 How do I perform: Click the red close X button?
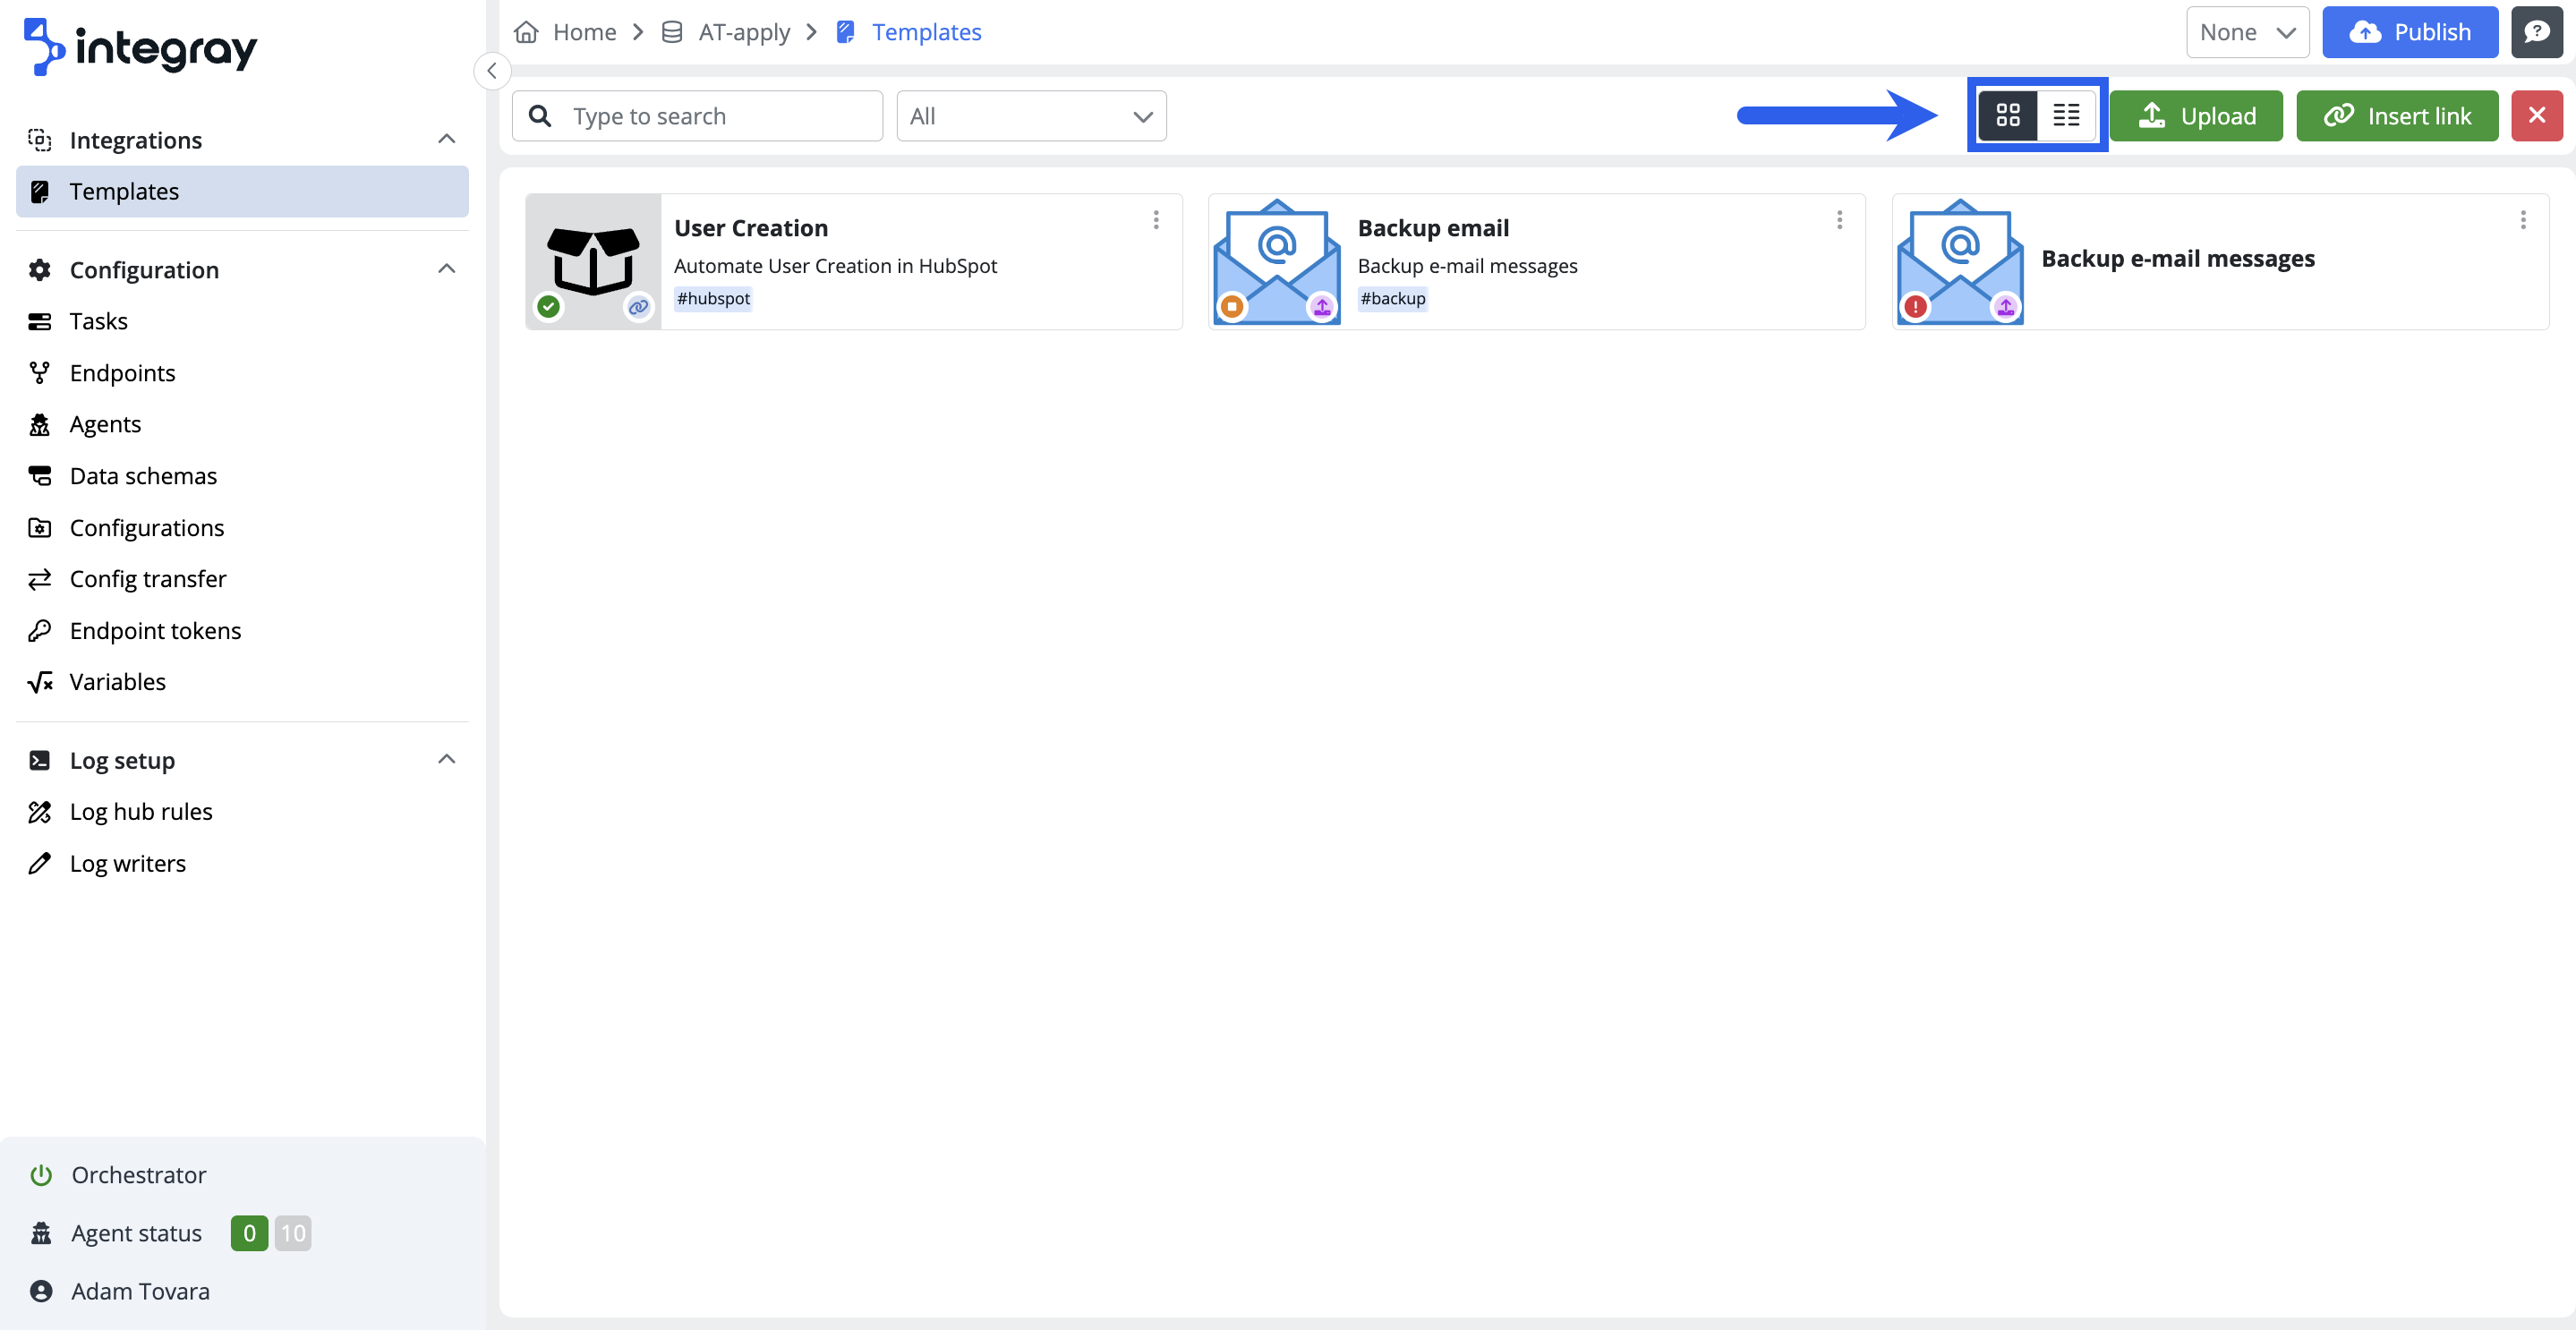[x=2536, y=116]
